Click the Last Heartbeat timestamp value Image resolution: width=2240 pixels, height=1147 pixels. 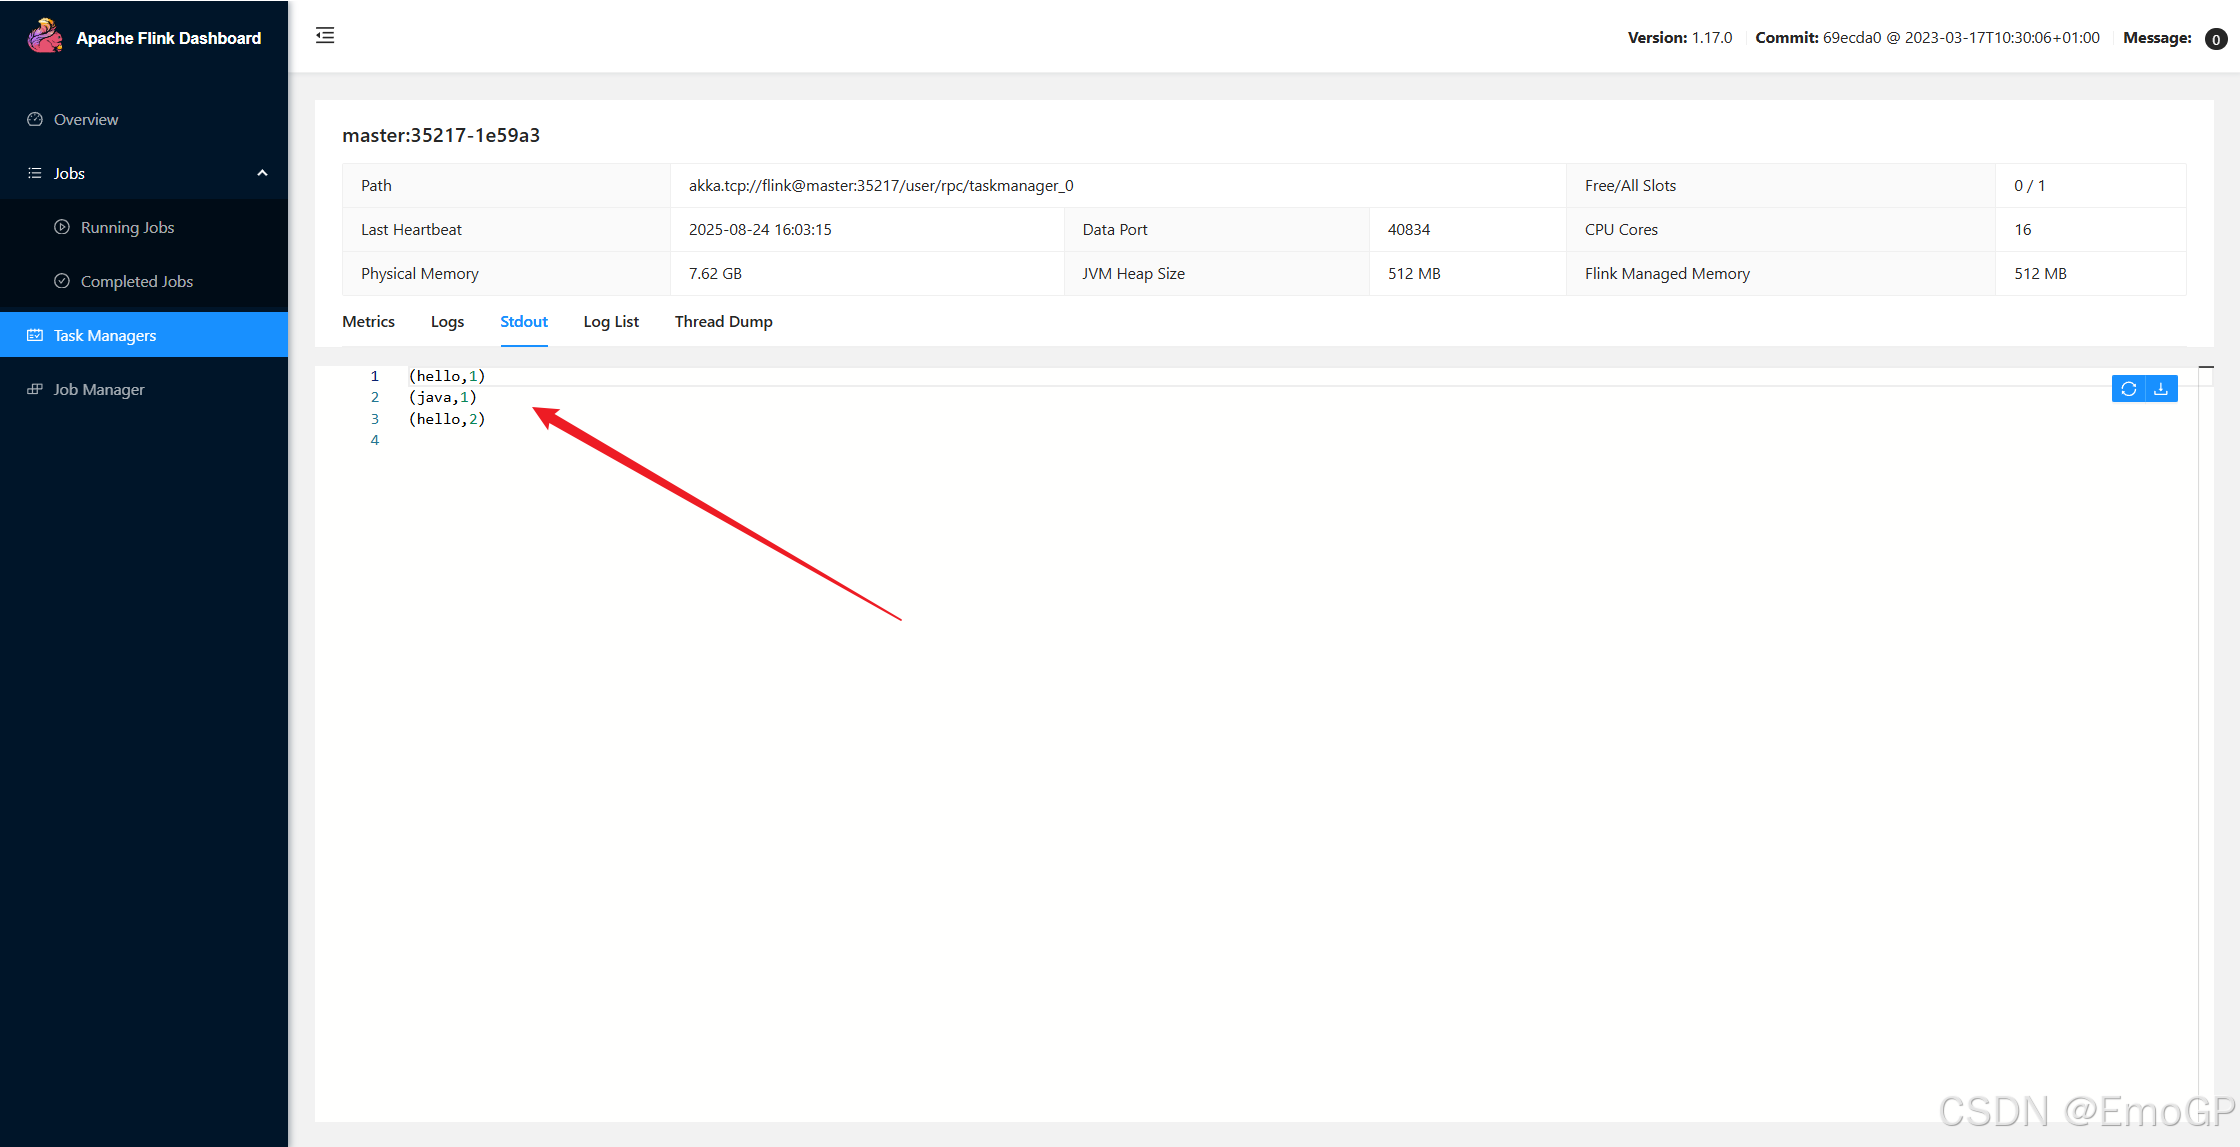pyautogui.click(x=760, y=229)
